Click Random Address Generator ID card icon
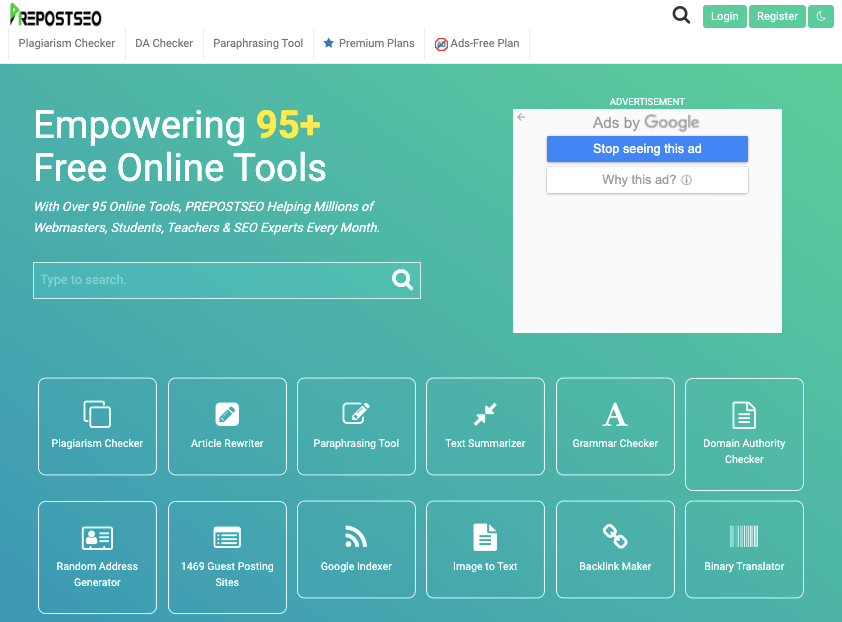 point(97,538)
